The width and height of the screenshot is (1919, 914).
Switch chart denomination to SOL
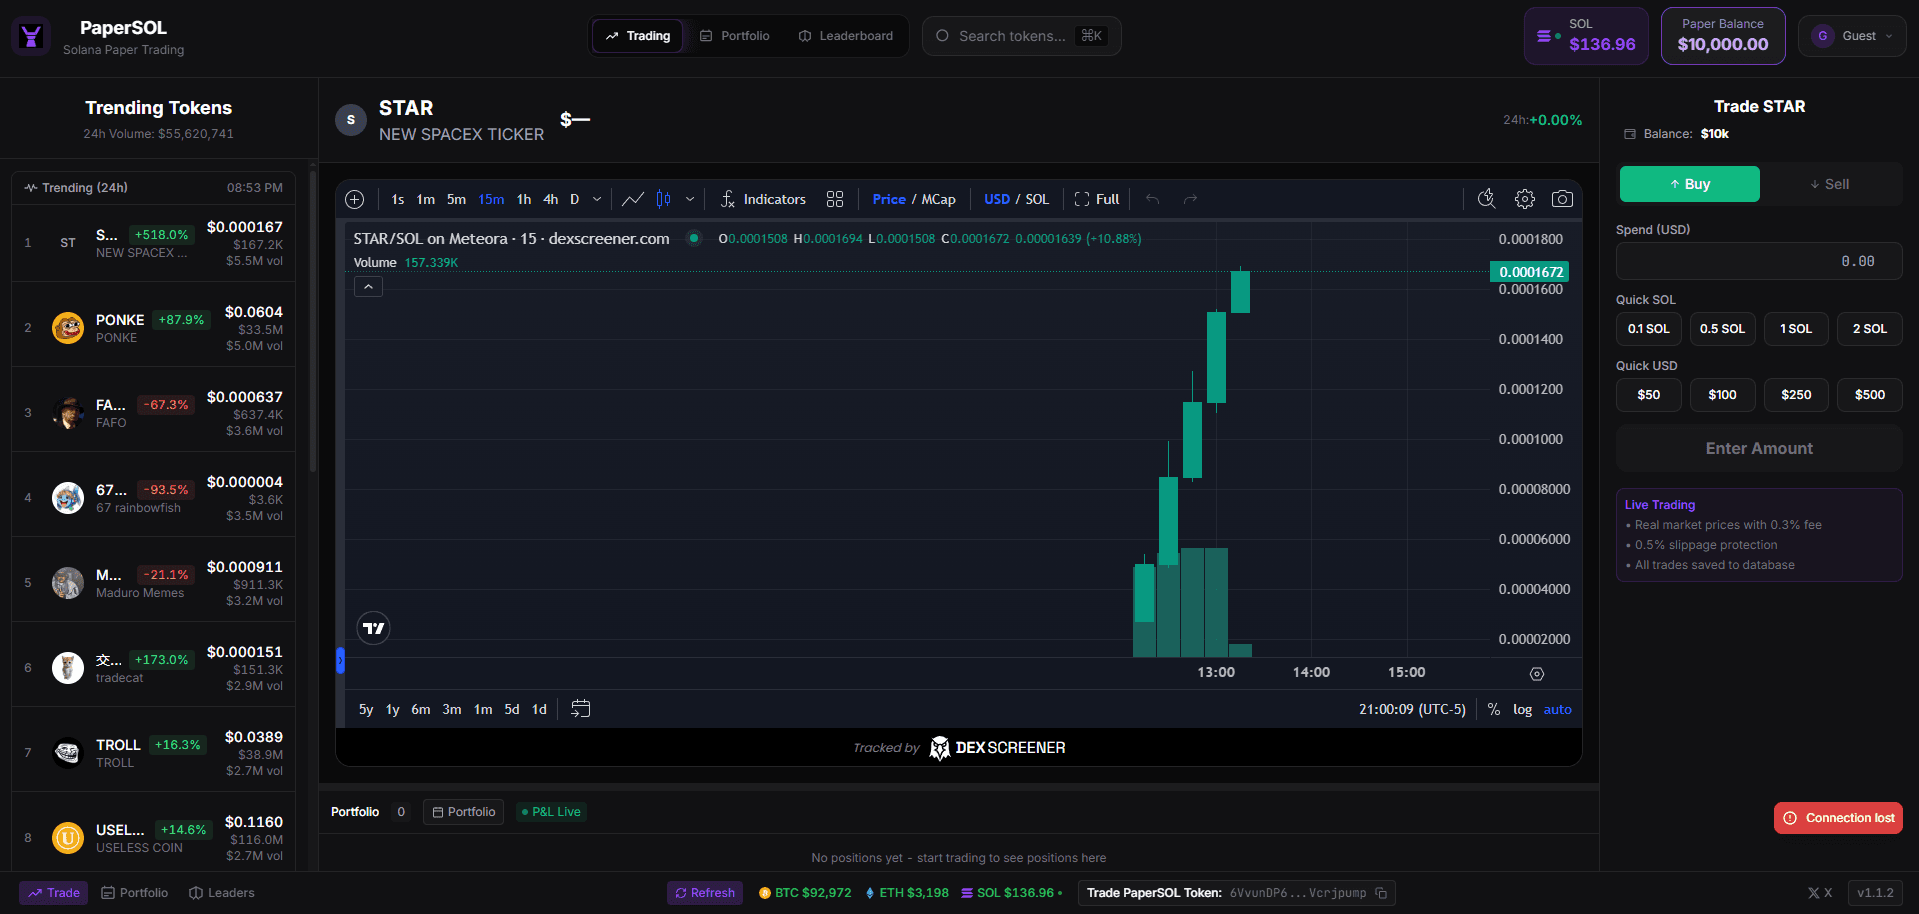tap(1037, 199)
